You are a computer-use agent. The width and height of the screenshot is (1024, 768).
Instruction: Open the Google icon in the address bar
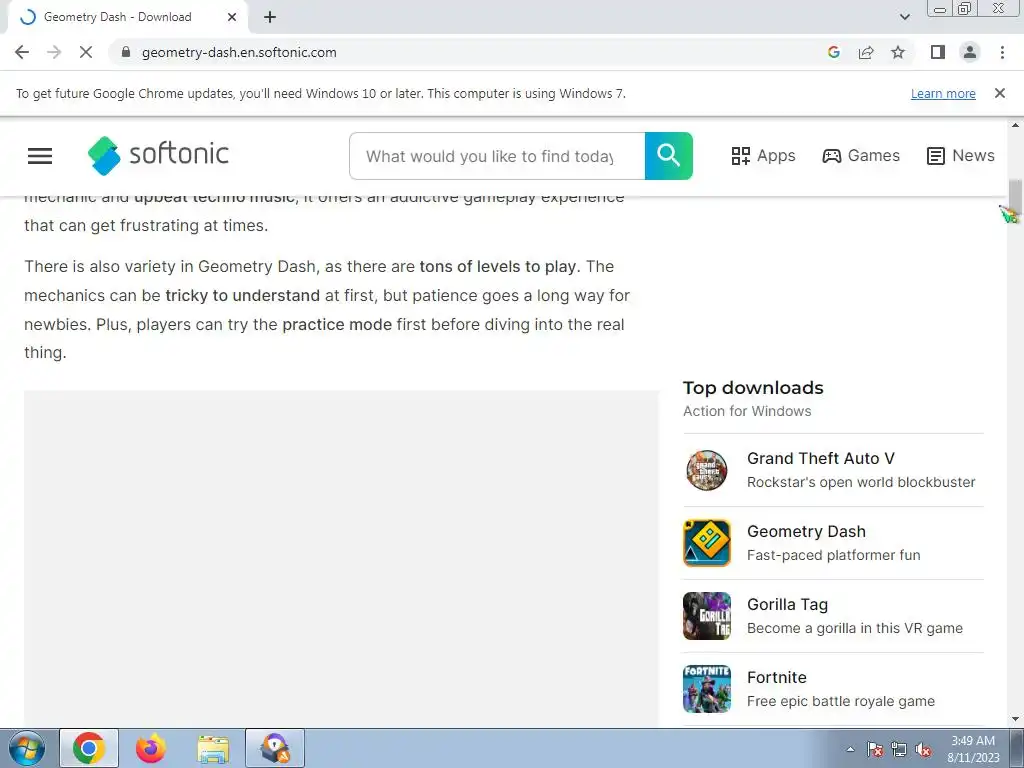pos(833,52)
